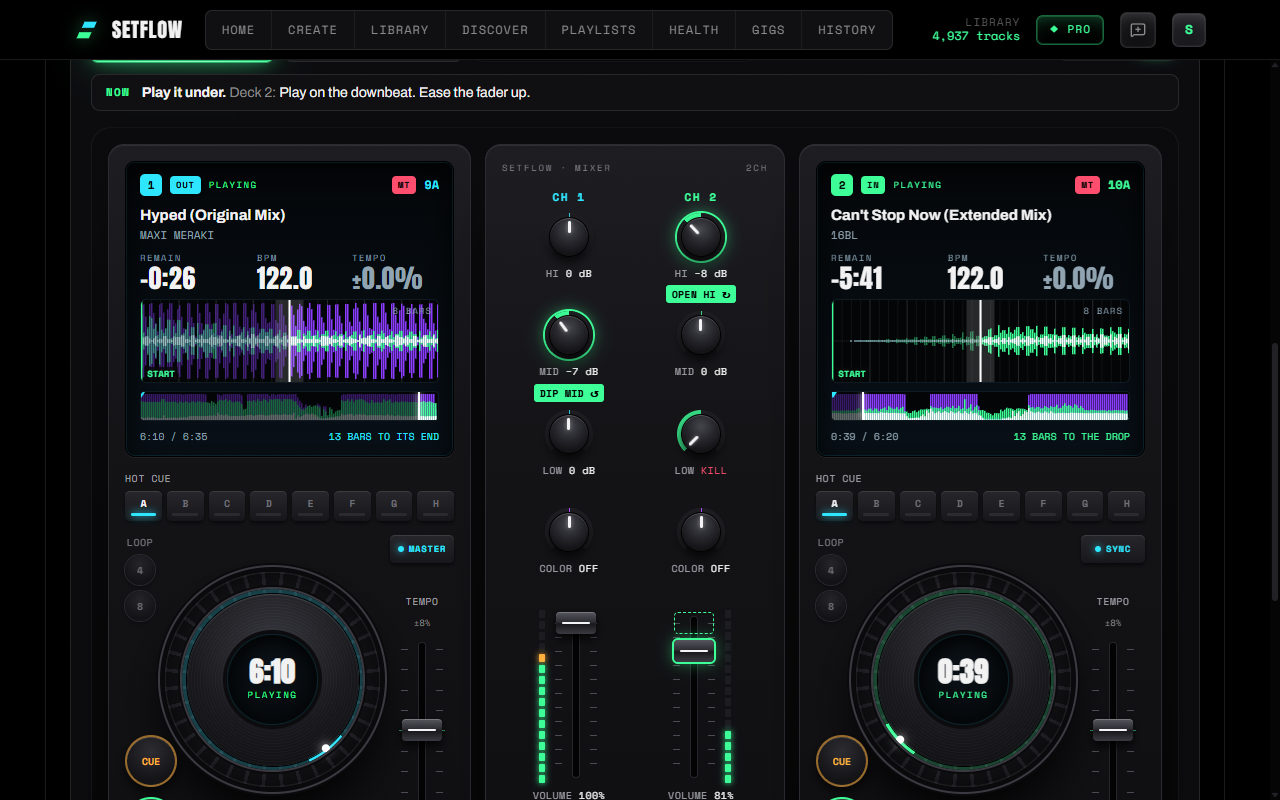Click the DIP MID hint button
The height and width of the screenshot is (800, 1280).
[x=569, y=394]
